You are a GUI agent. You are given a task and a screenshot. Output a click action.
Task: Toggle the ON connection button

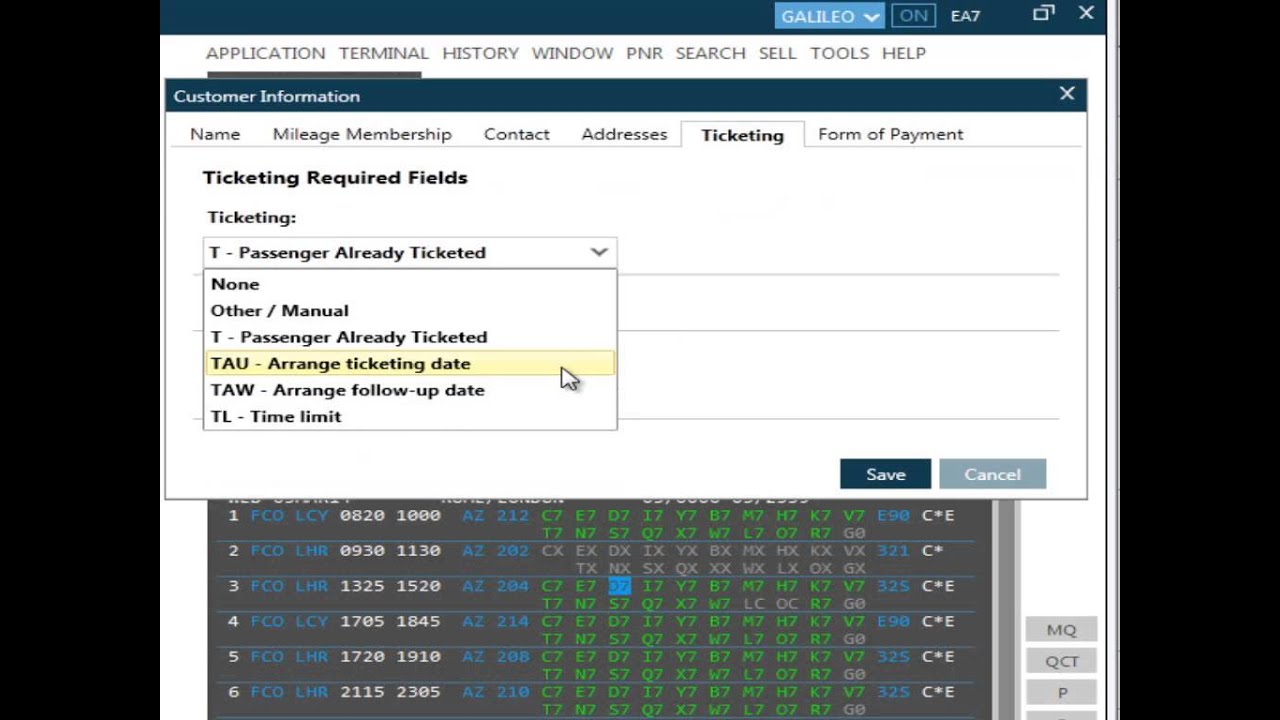[913, 16]
